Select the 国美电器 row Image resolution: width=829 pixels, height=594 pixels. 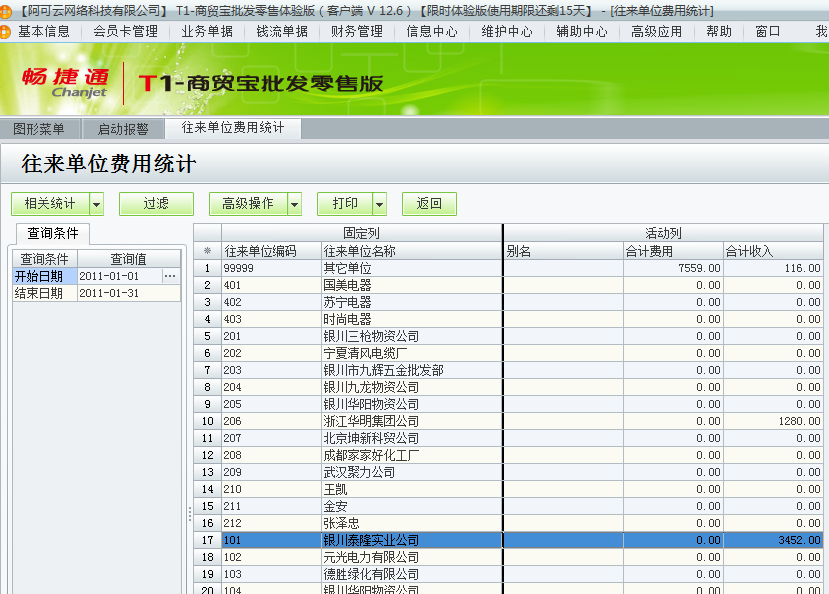[509, 285]
